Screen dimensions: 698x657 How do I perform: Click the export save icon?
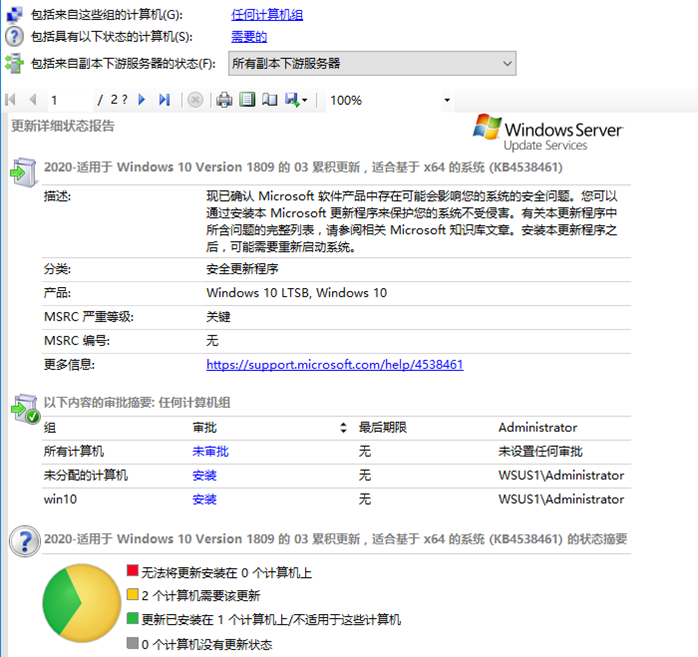point(292,100)
